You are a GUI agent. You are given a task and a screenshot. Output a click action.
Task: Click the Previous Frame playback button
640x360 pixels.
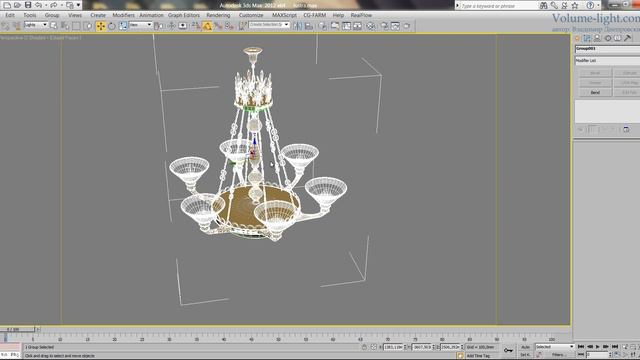point(589,347)
